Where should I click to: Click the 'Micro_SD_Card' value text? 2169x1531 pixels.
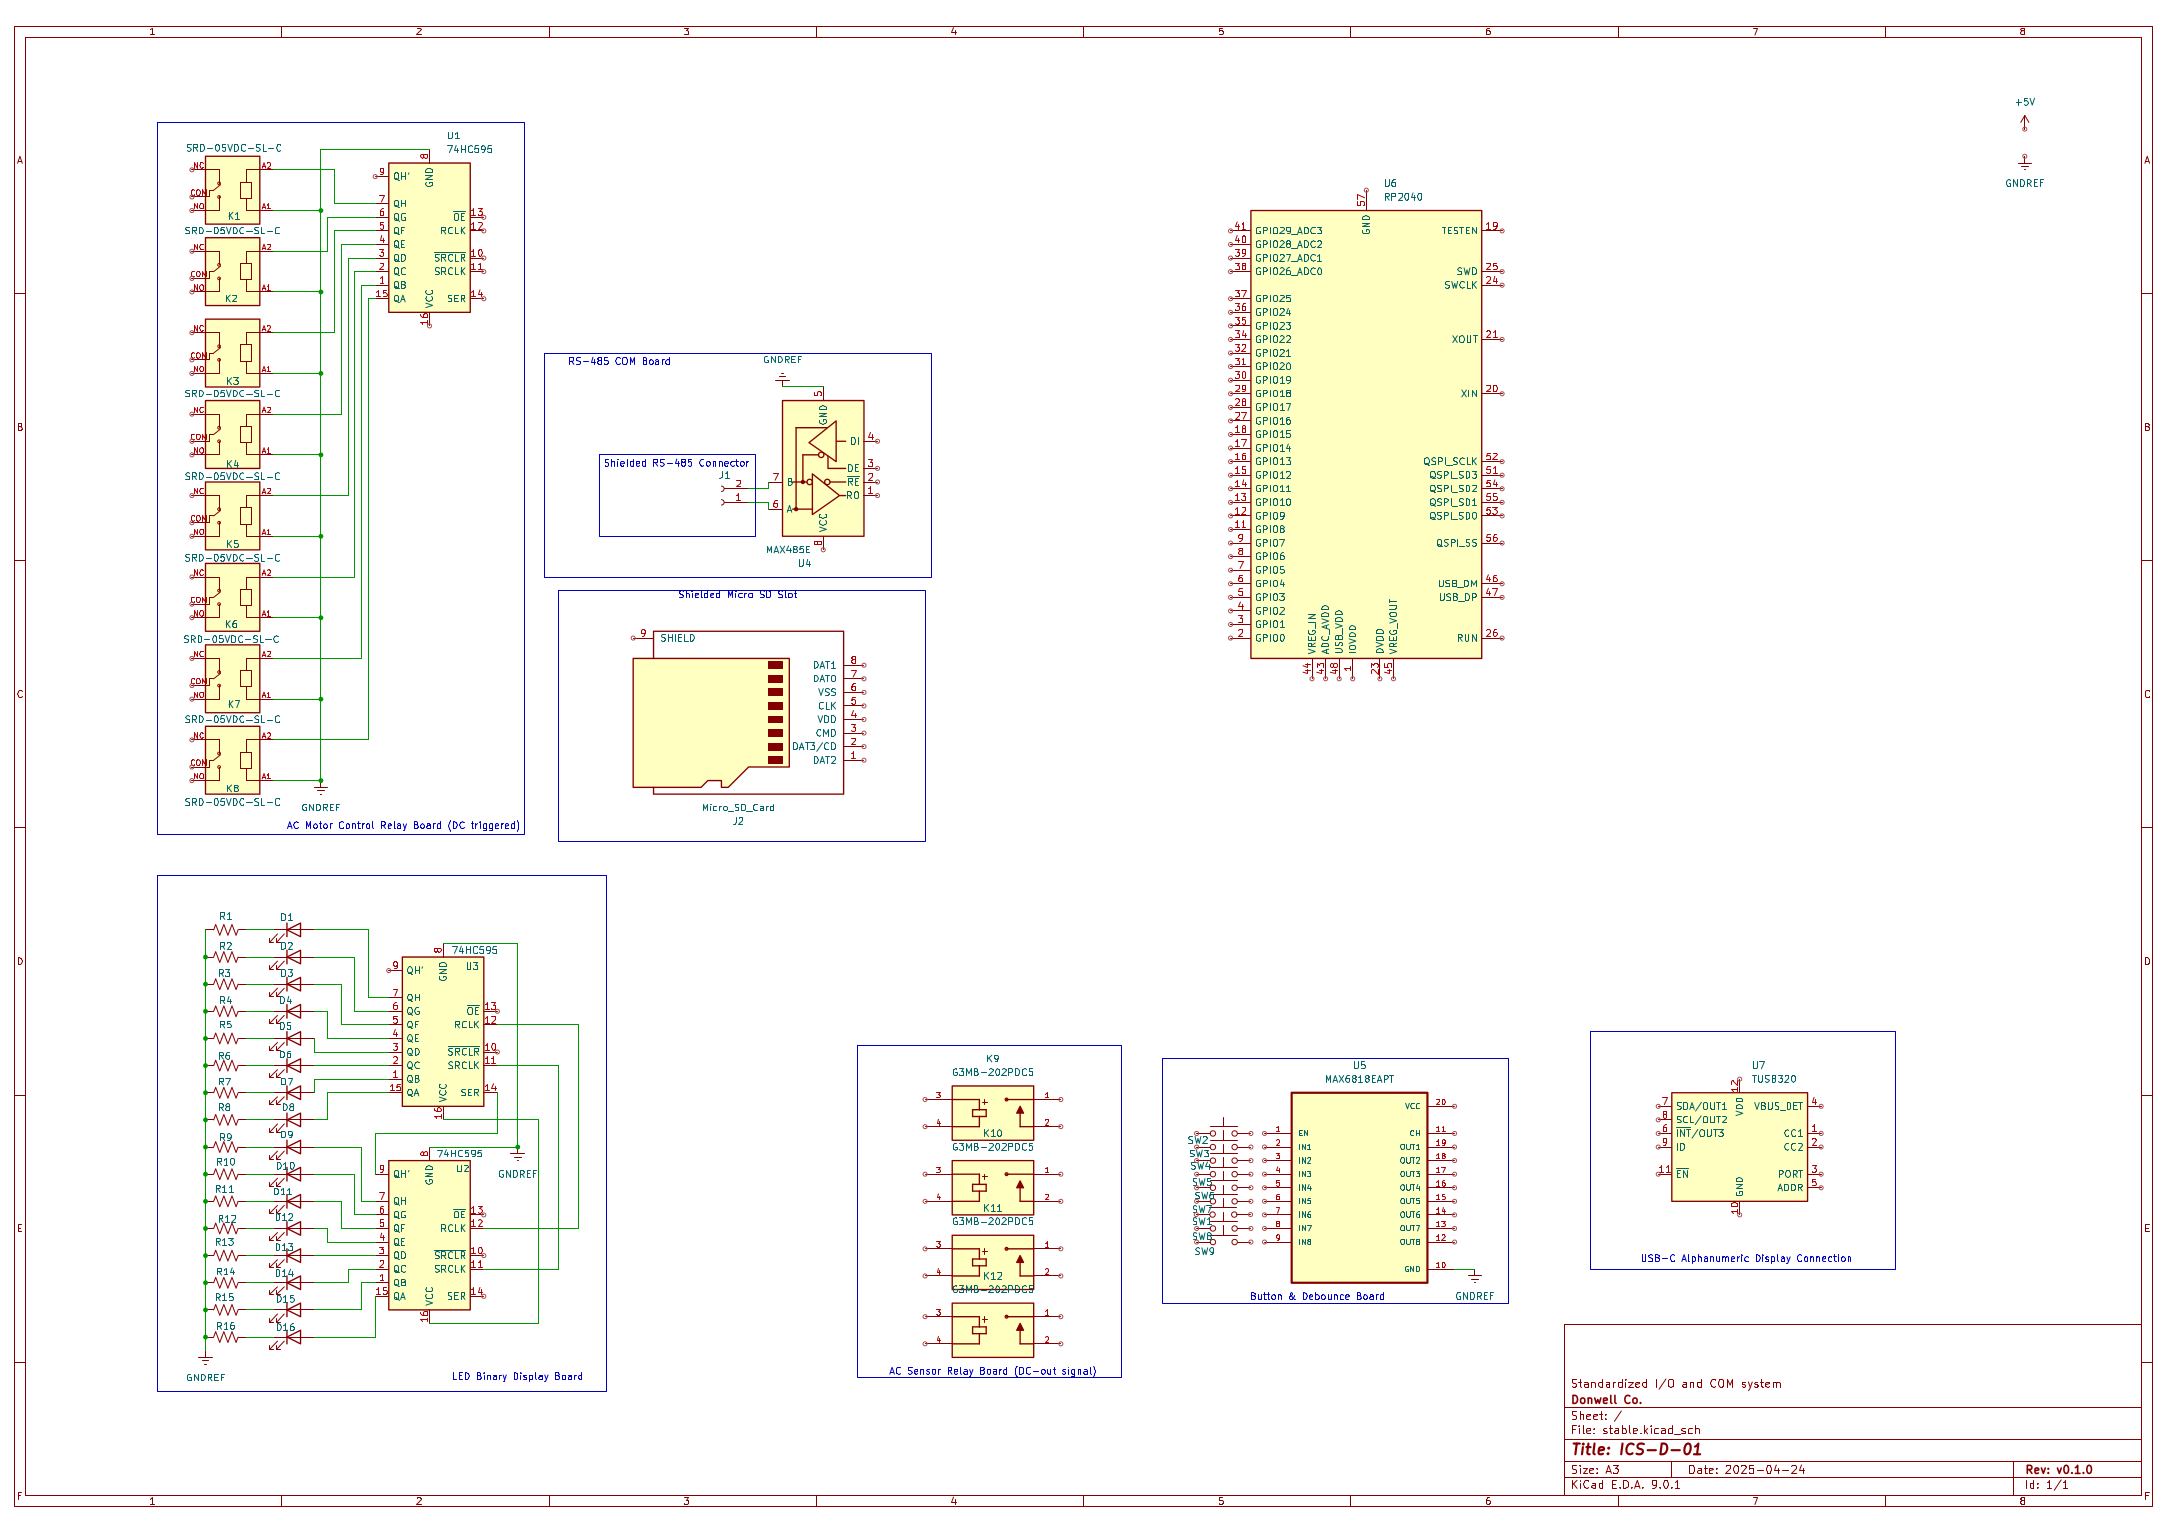pyautogui.click(x=738, y=808)
